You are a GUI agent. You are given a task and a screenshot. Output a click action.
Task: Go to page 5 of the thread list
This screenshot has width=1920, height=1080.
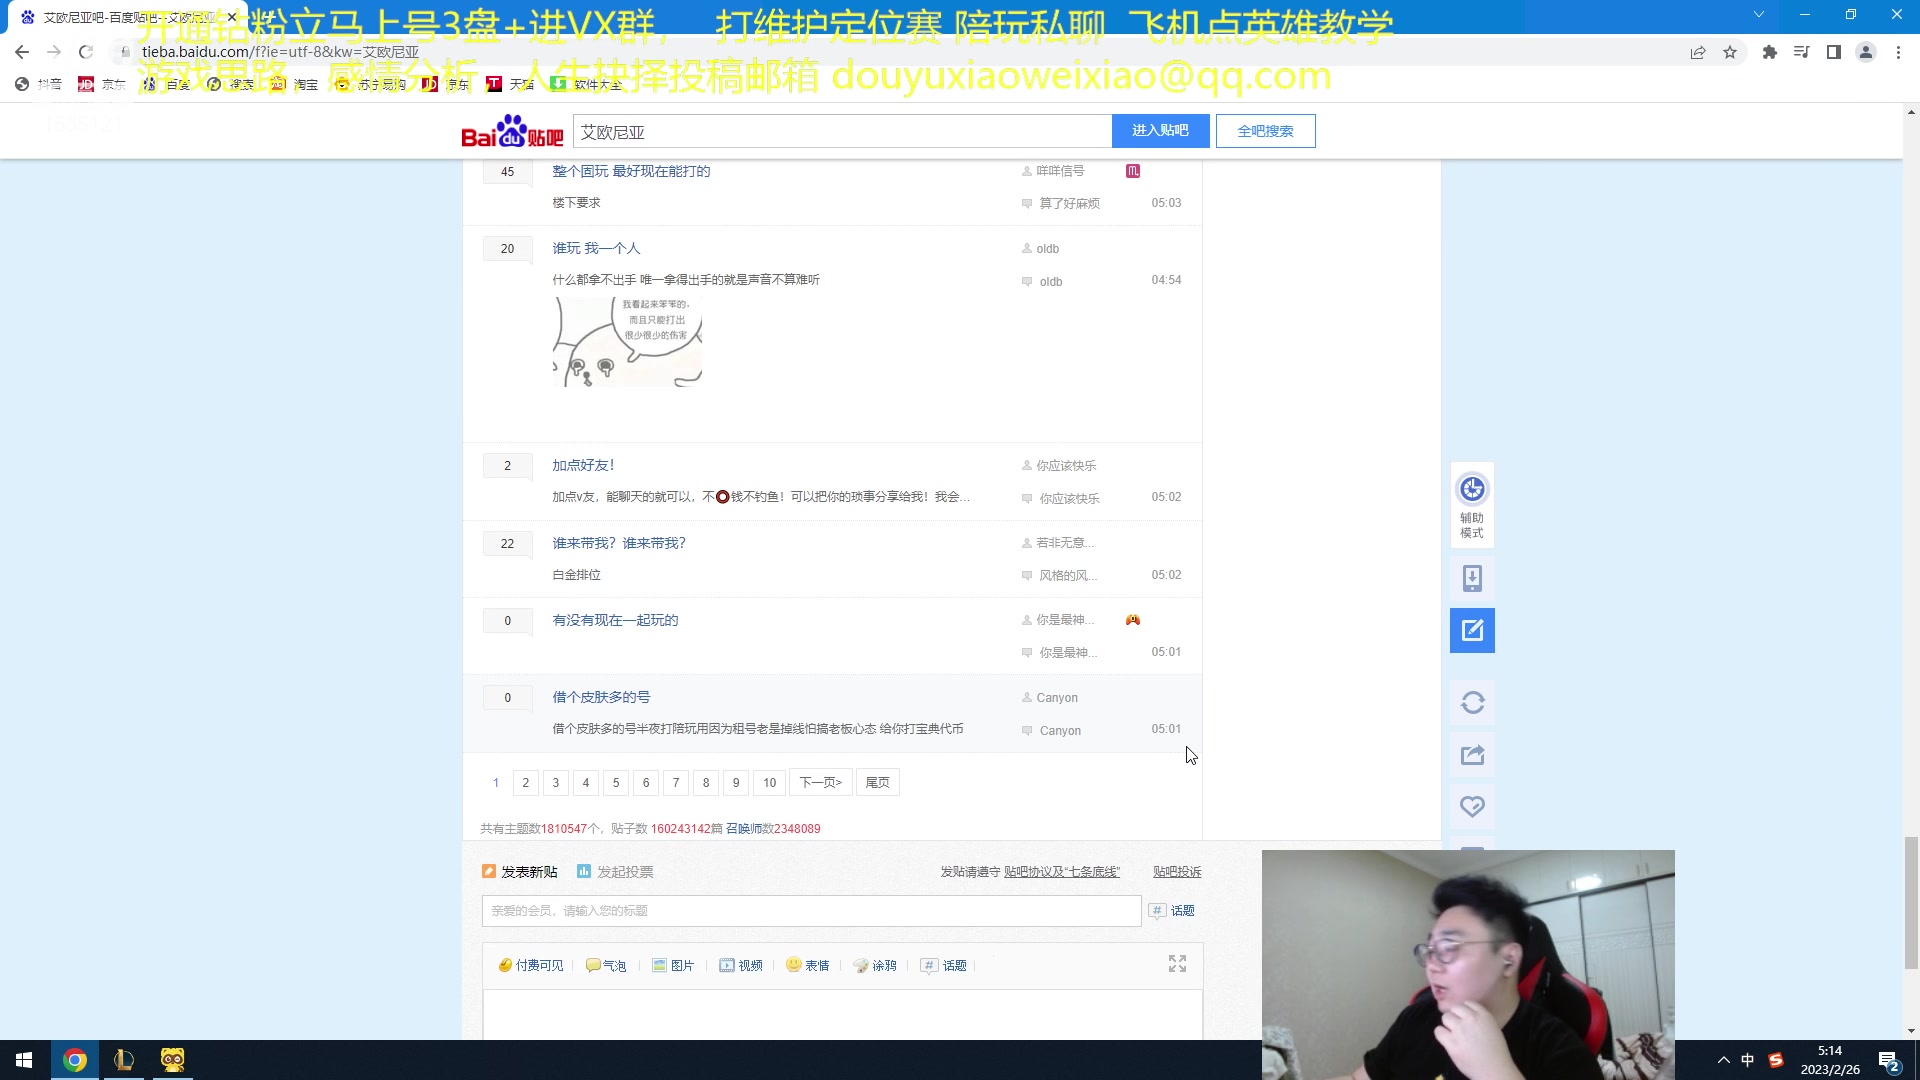coord(616,783)
